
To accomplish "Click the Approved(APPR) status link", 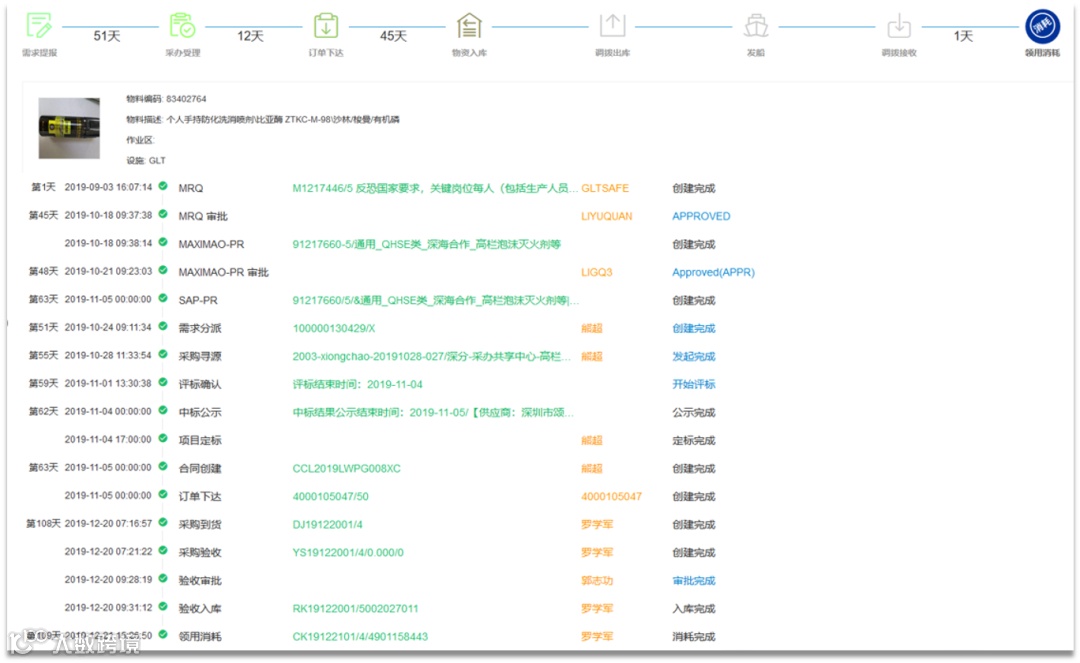I will click(x=714, y=272).
